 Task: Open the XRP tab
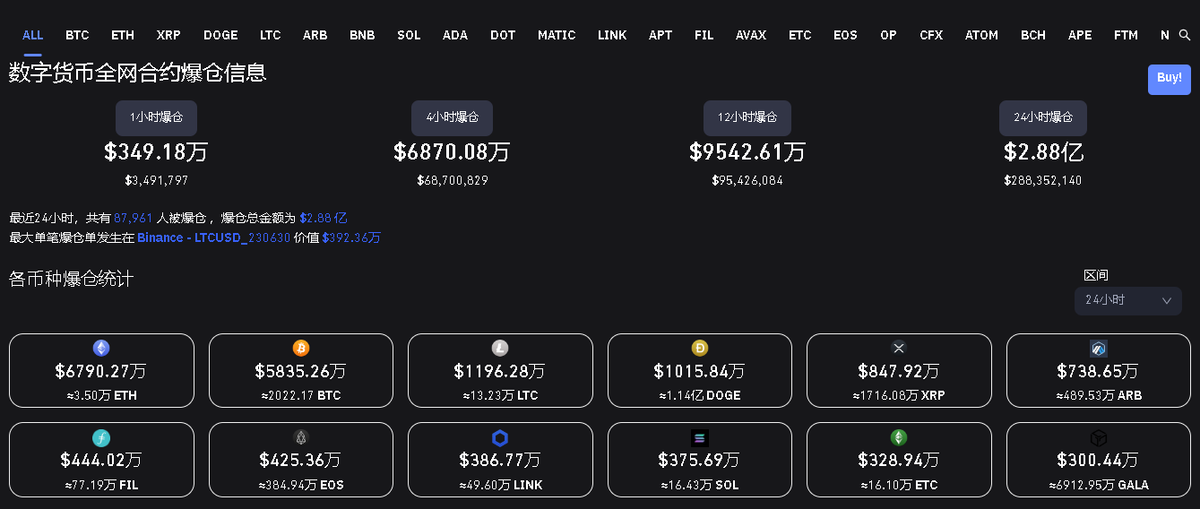click(x=169, y=35)
